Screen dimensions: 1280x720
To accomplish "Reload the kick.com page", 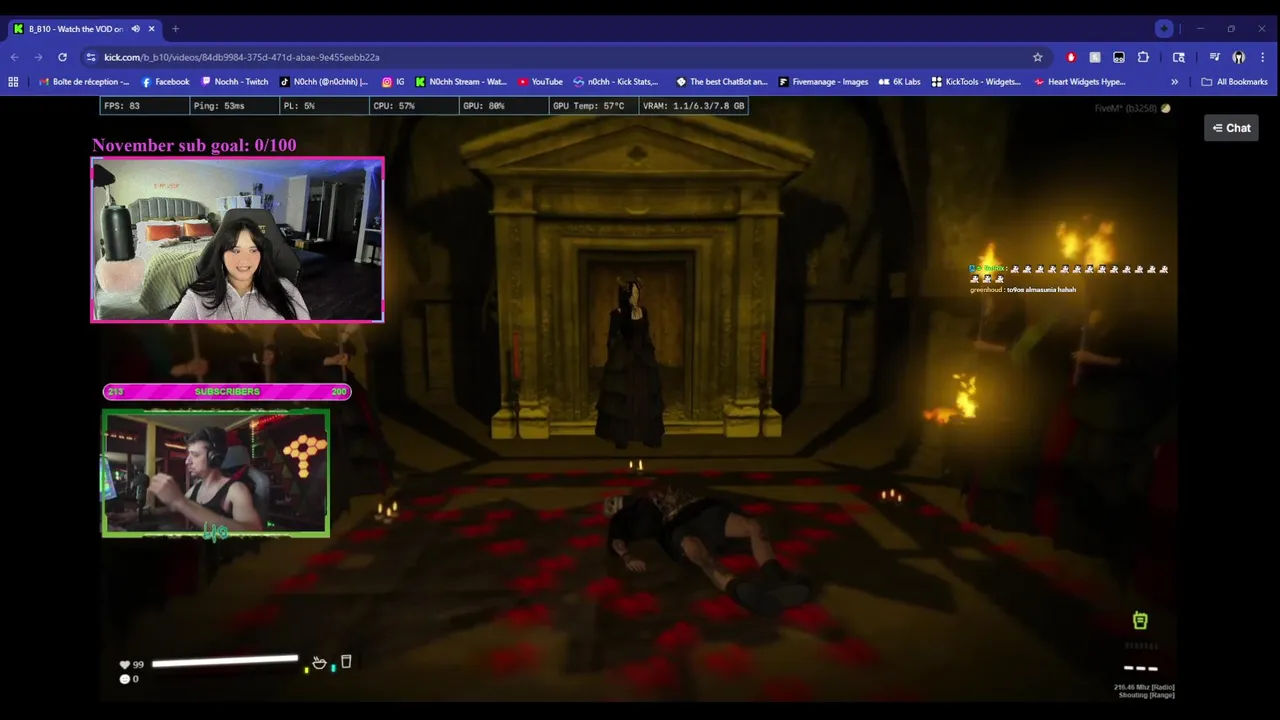I will (62, 57).
